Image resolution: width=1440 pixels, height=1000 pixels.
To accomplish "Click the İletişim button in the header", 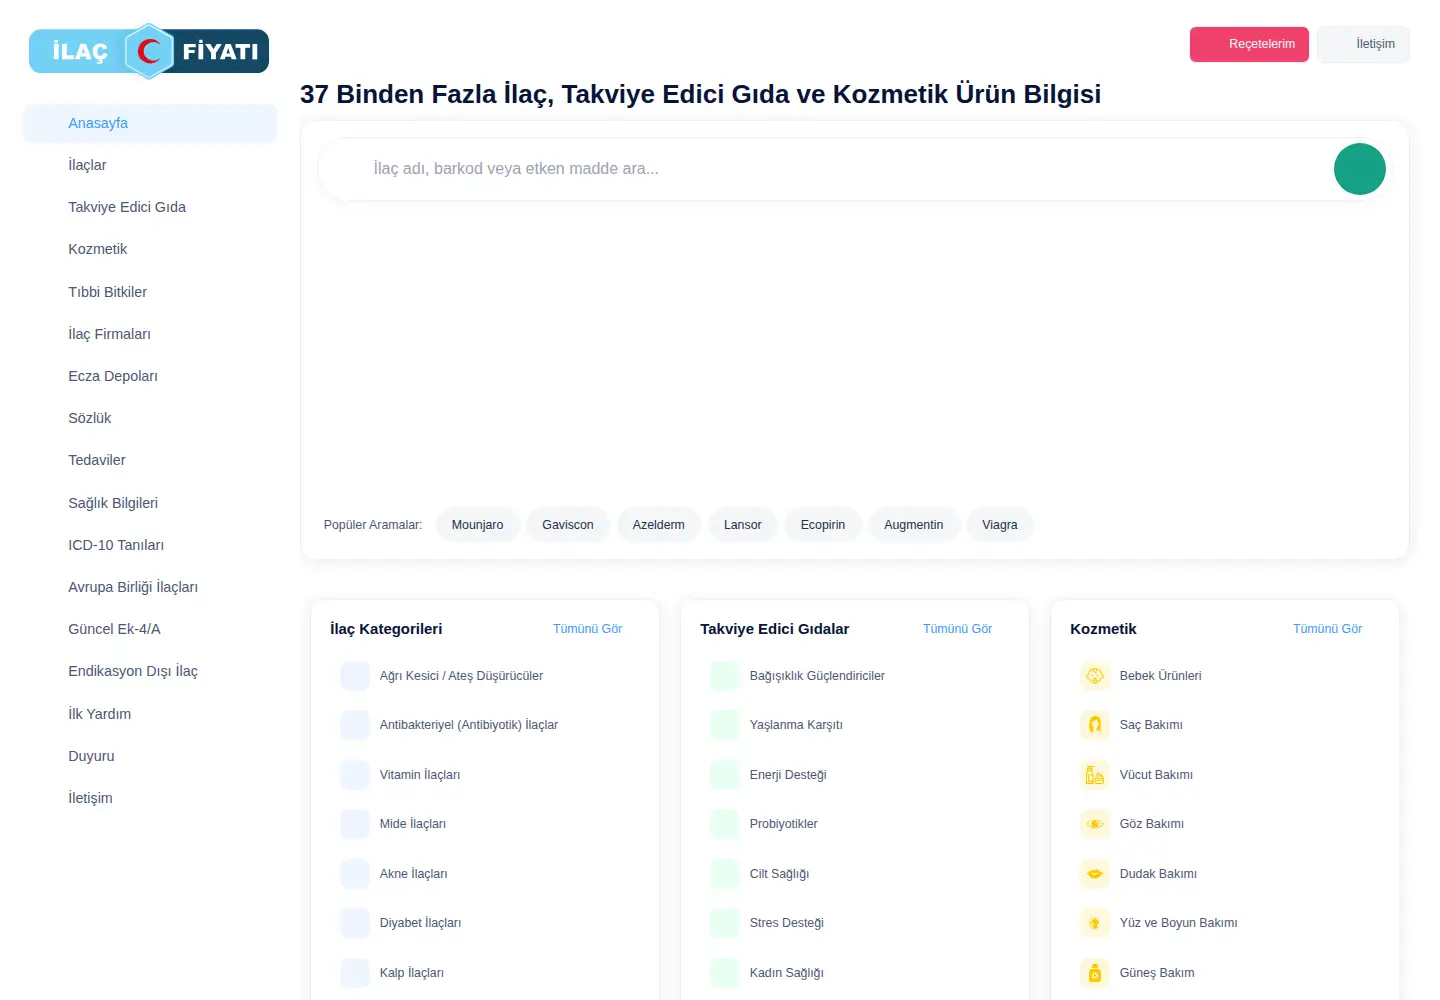I will pos(1363,44).
